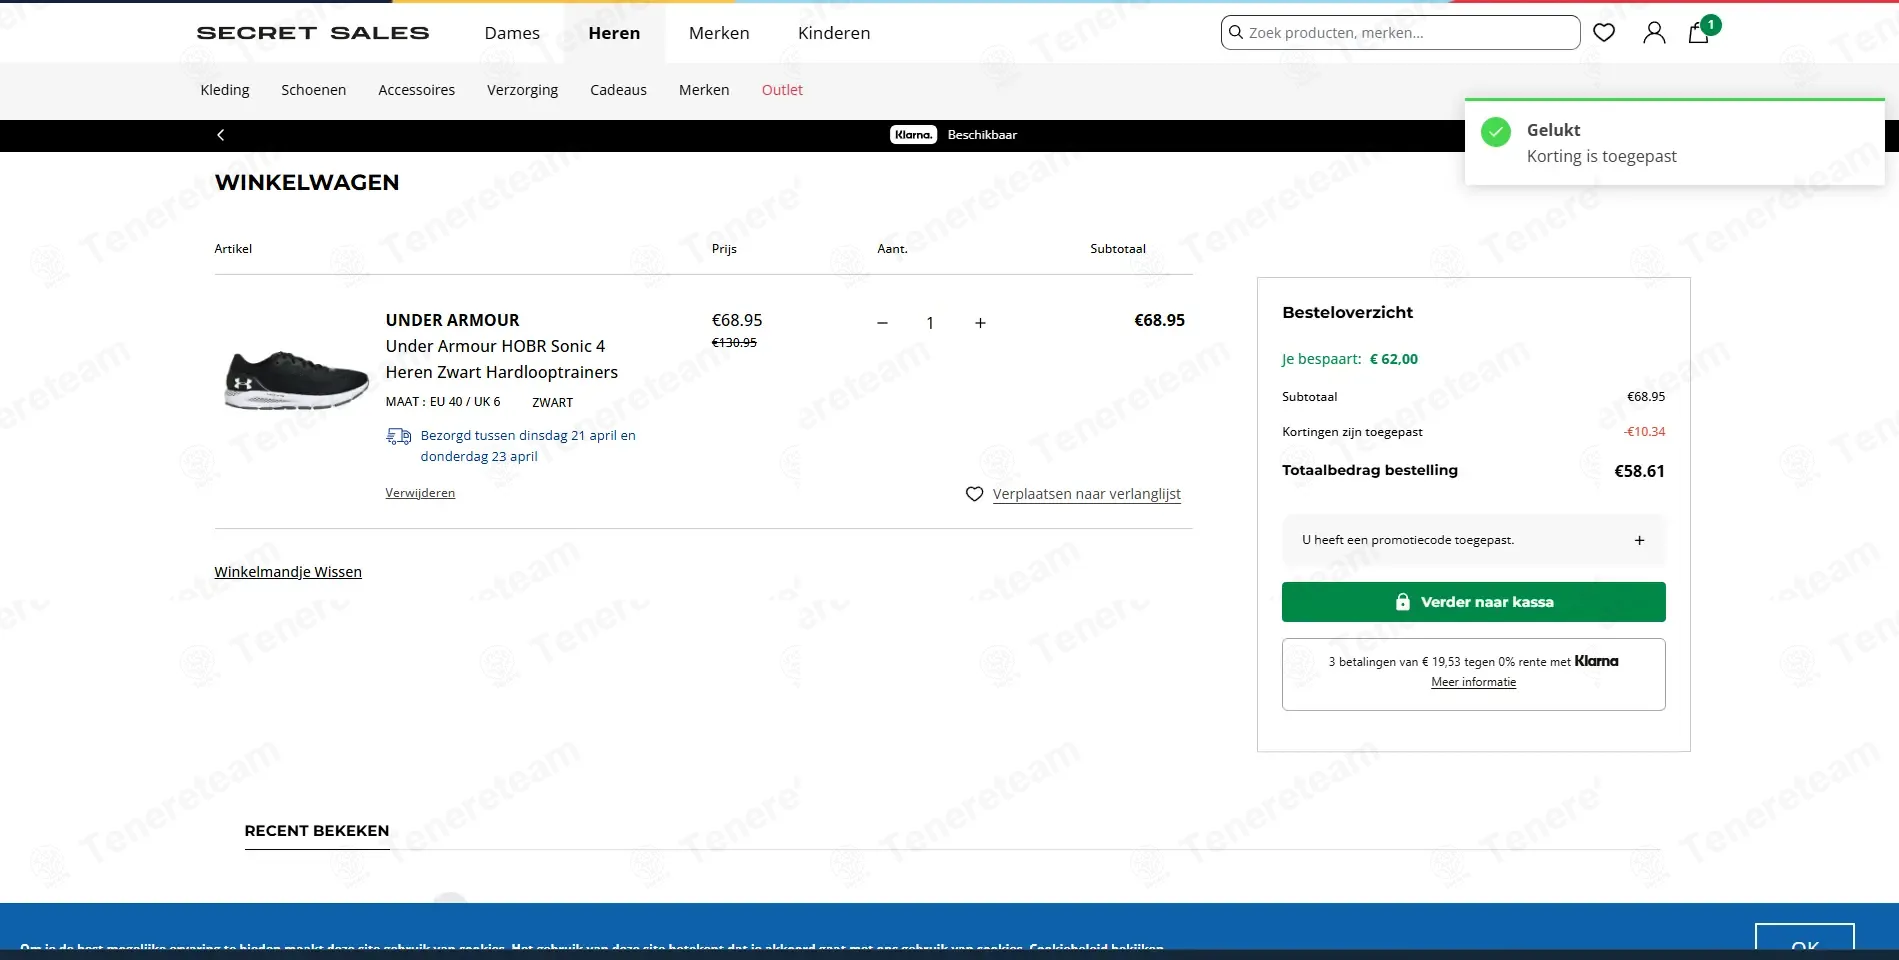Decrease quantity with minus button
The image size is (1899, 960).
pyautogui.click(x=882, y=323)
